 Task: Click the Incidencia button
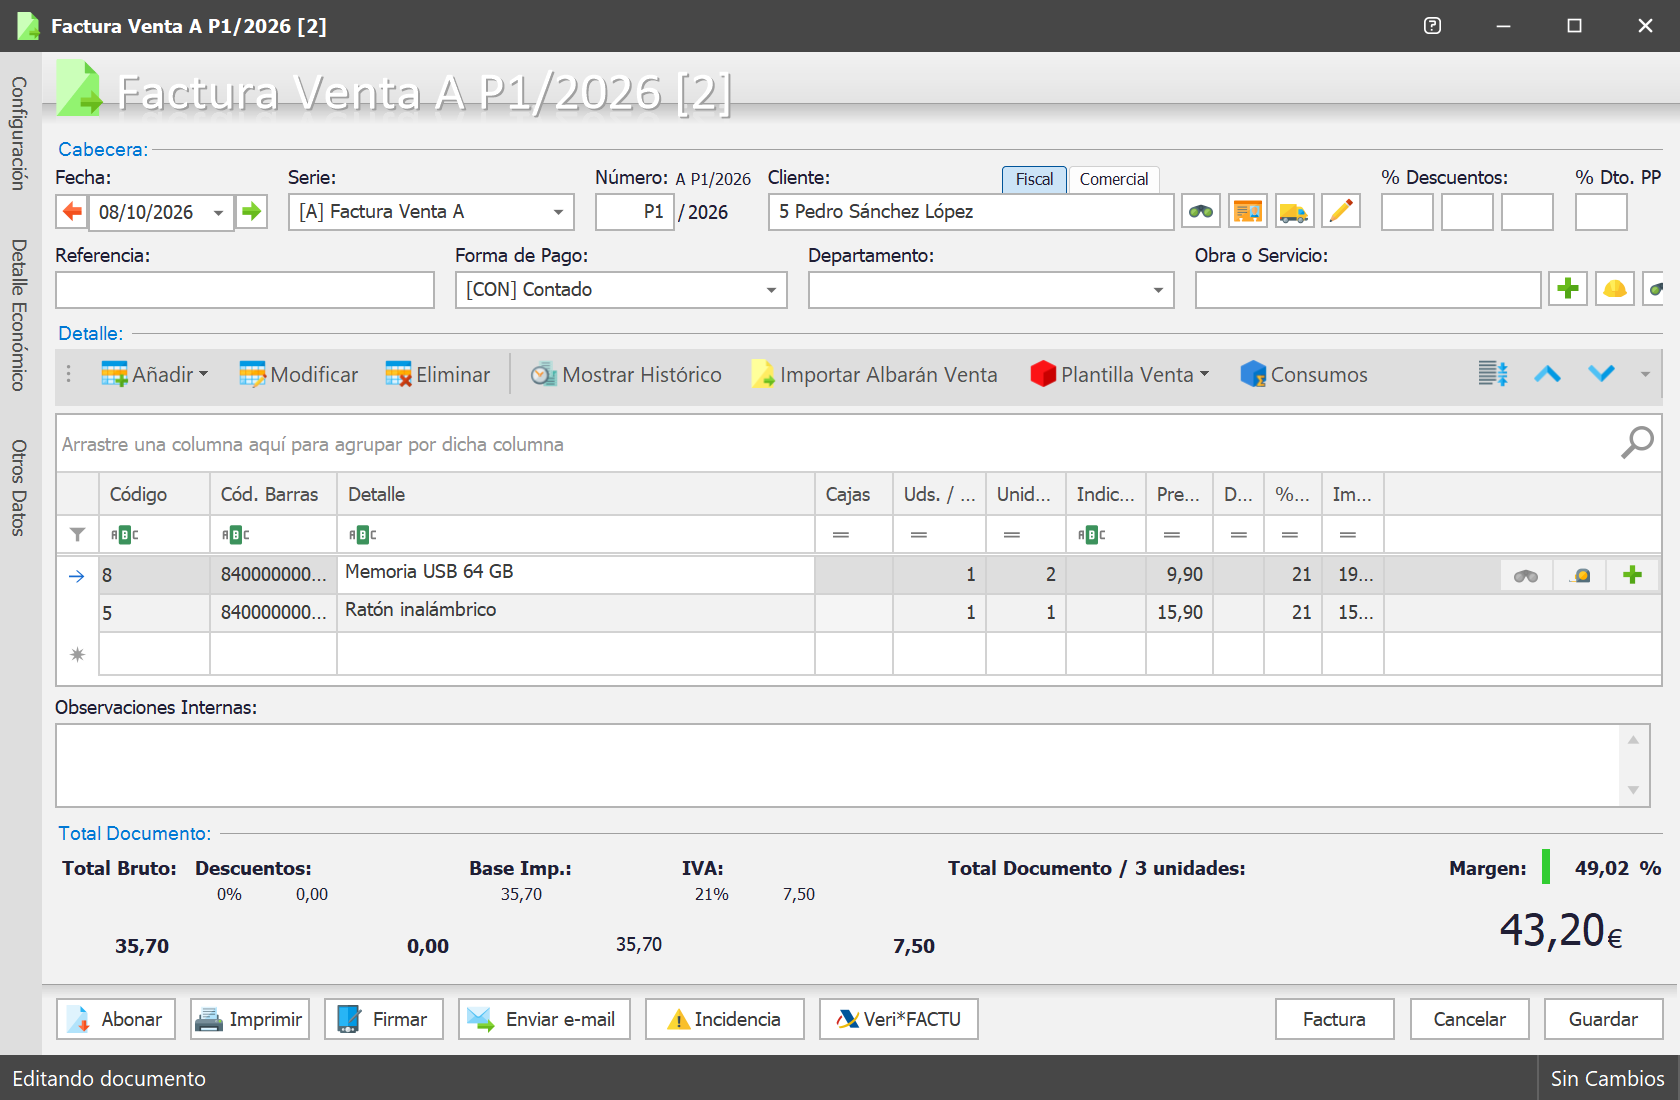[725, 1019]
